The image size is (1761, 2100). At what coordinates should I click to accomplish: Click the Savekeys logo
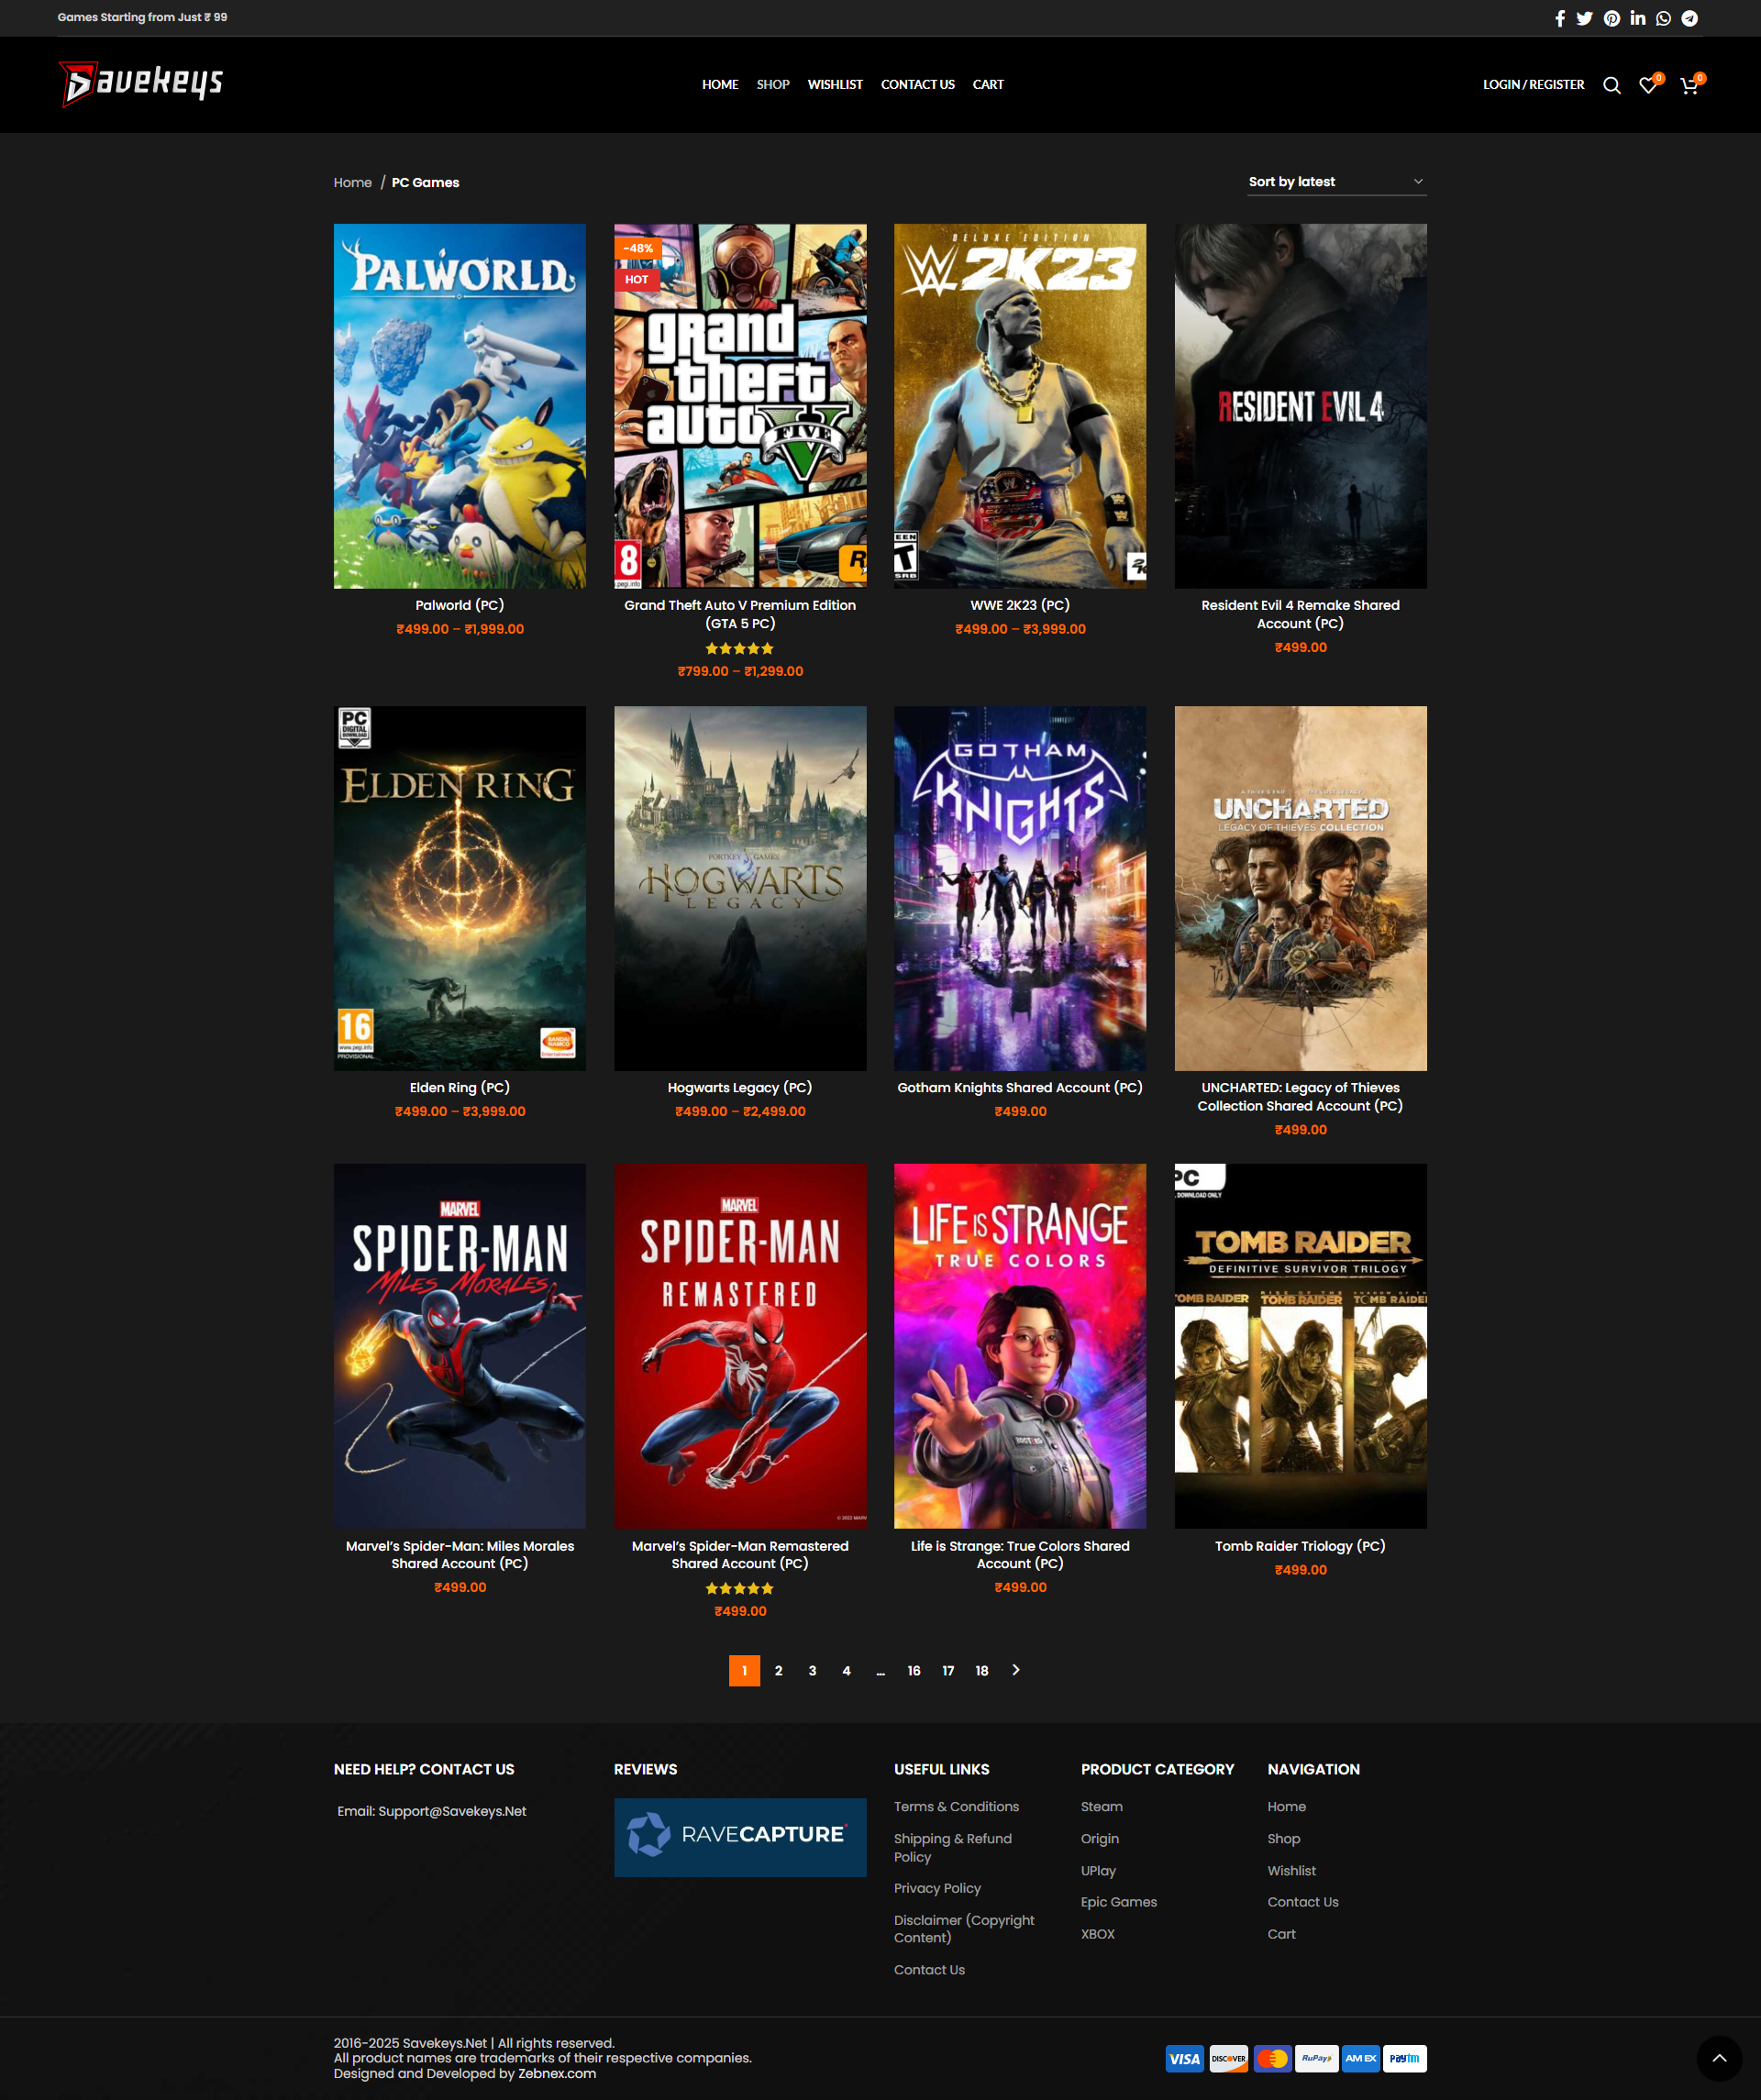pos(141,84)
